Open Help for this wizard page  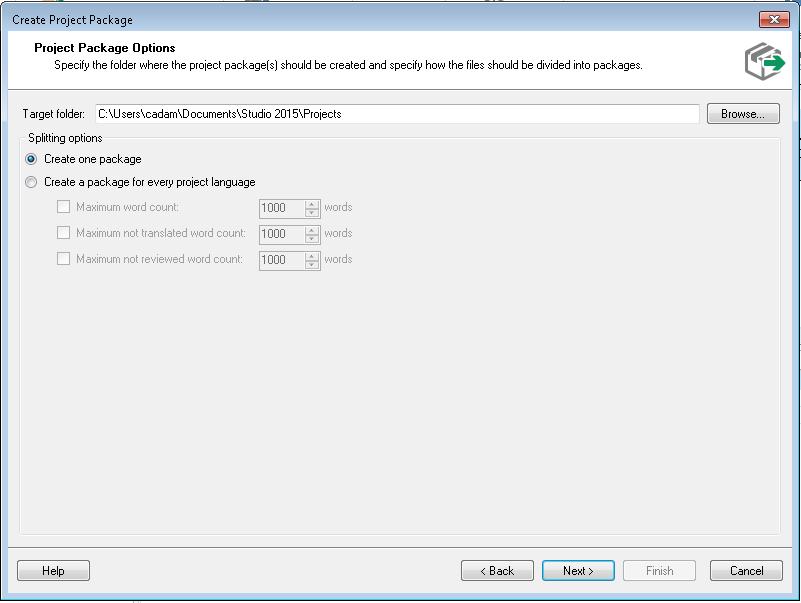tap(53, 570)
